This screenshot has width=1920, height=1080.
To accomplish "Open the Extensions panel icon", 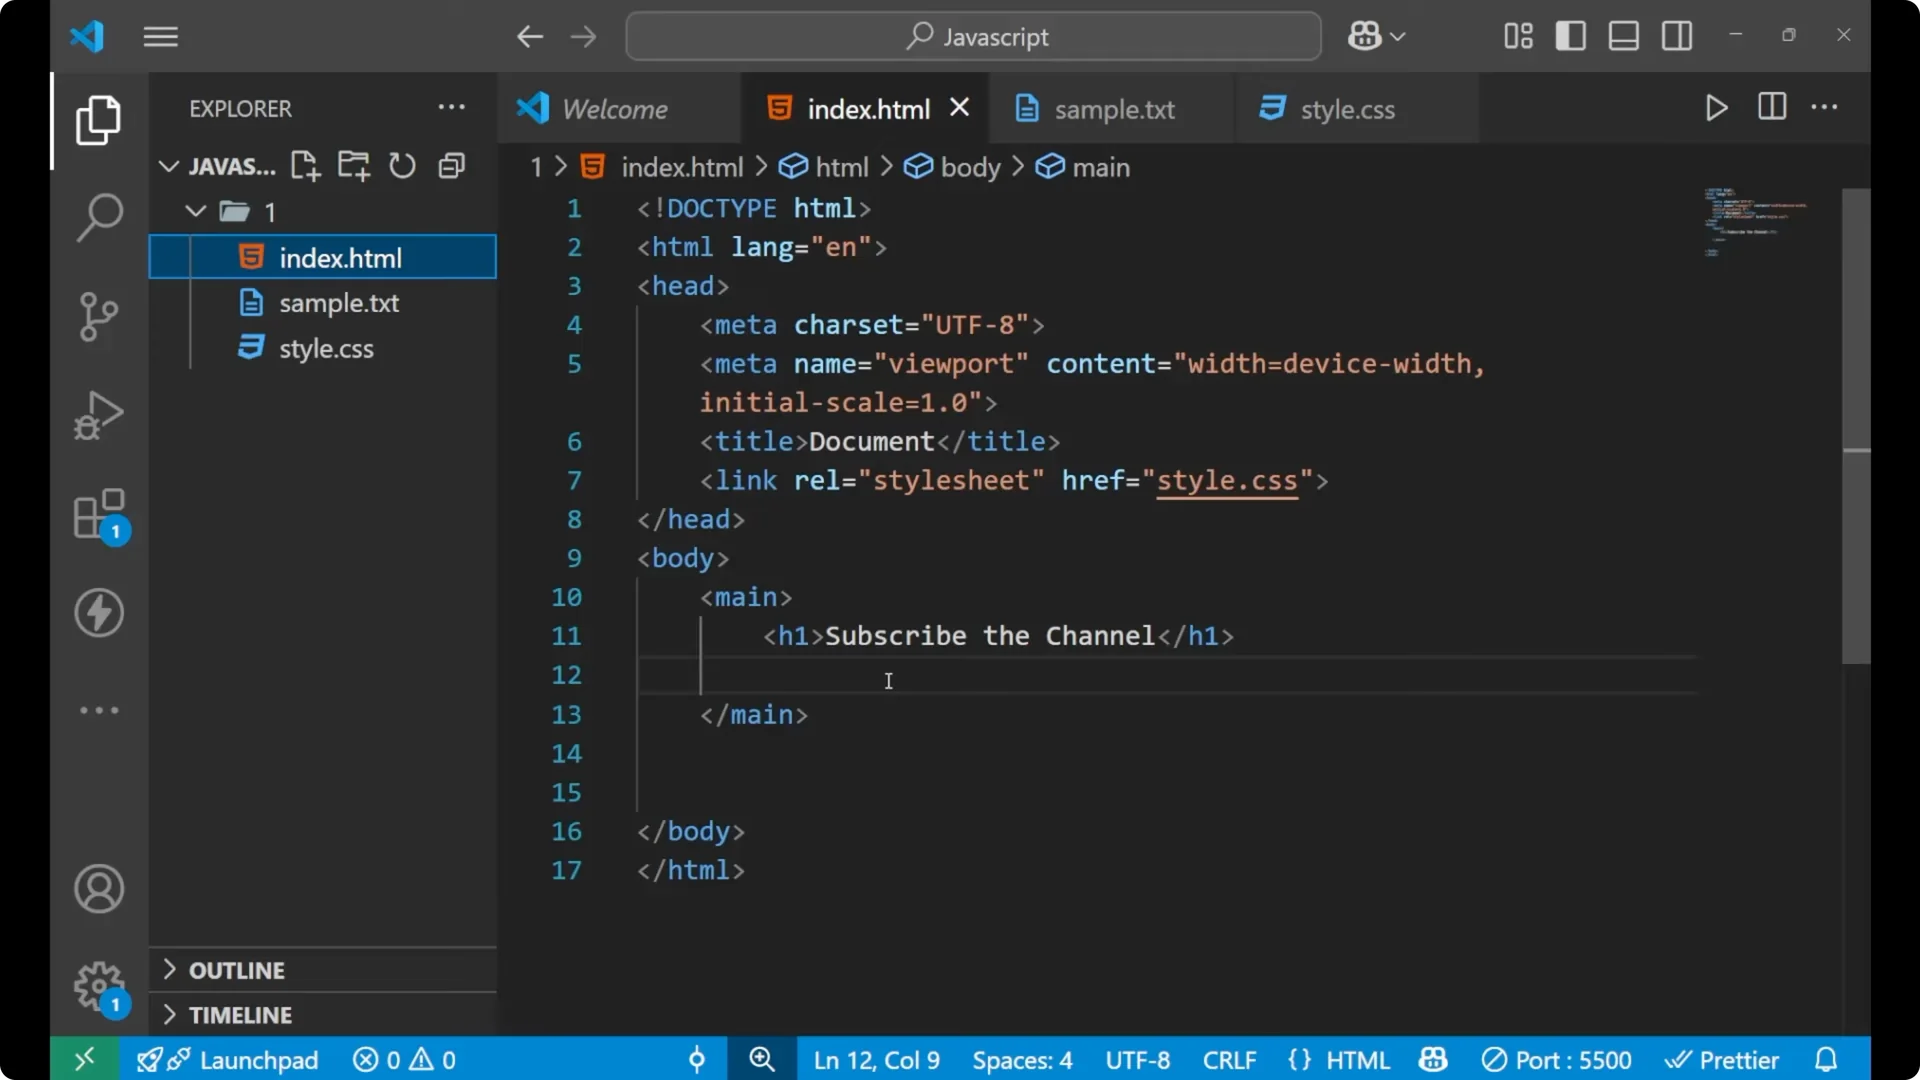I will point(97,513).
